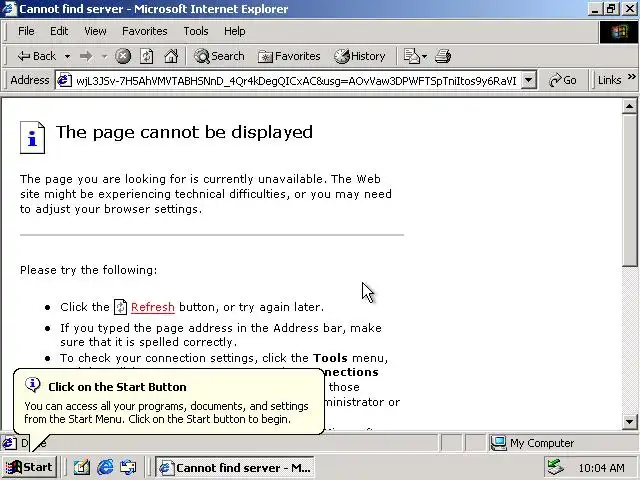Open the Back history dropdown arrow

[x=67, y=56]
